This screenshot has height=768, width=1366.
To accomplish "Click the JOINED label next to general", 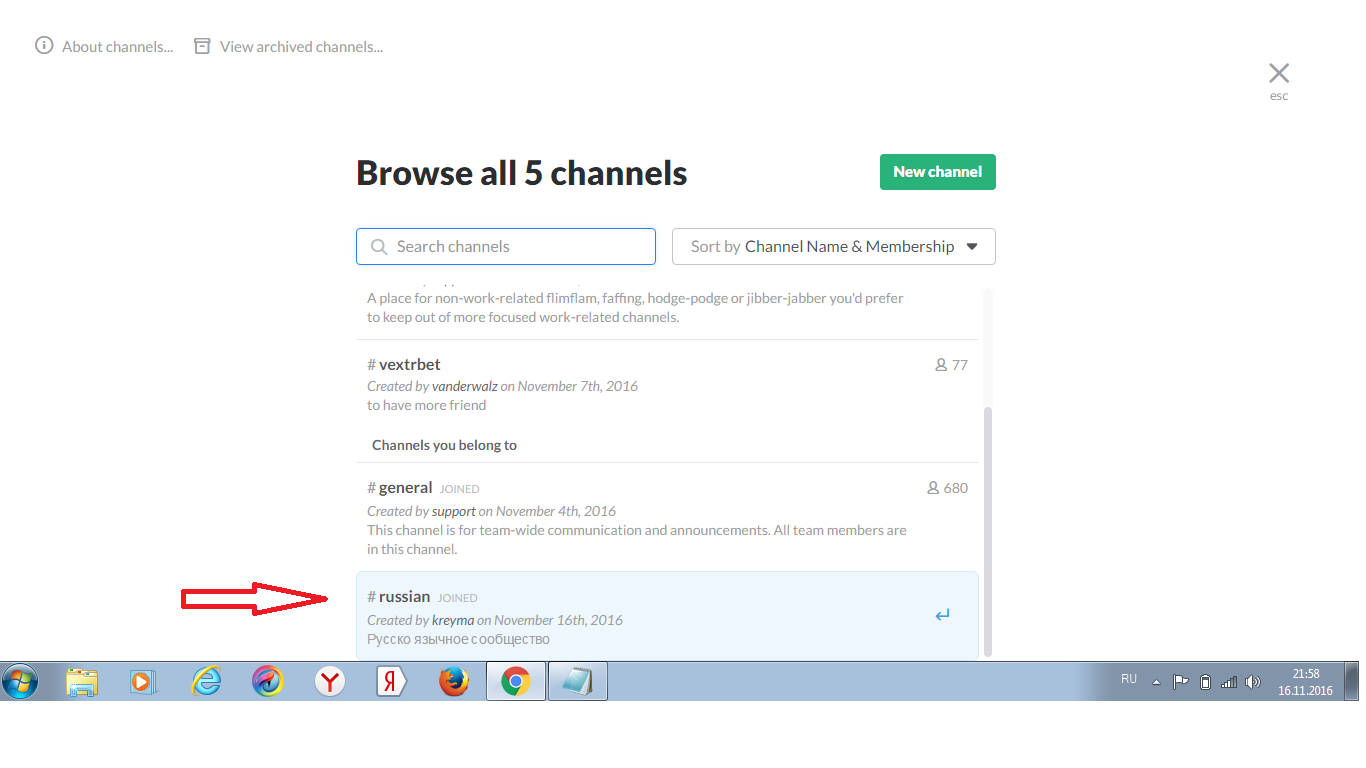I will click(x=460, y=489).
